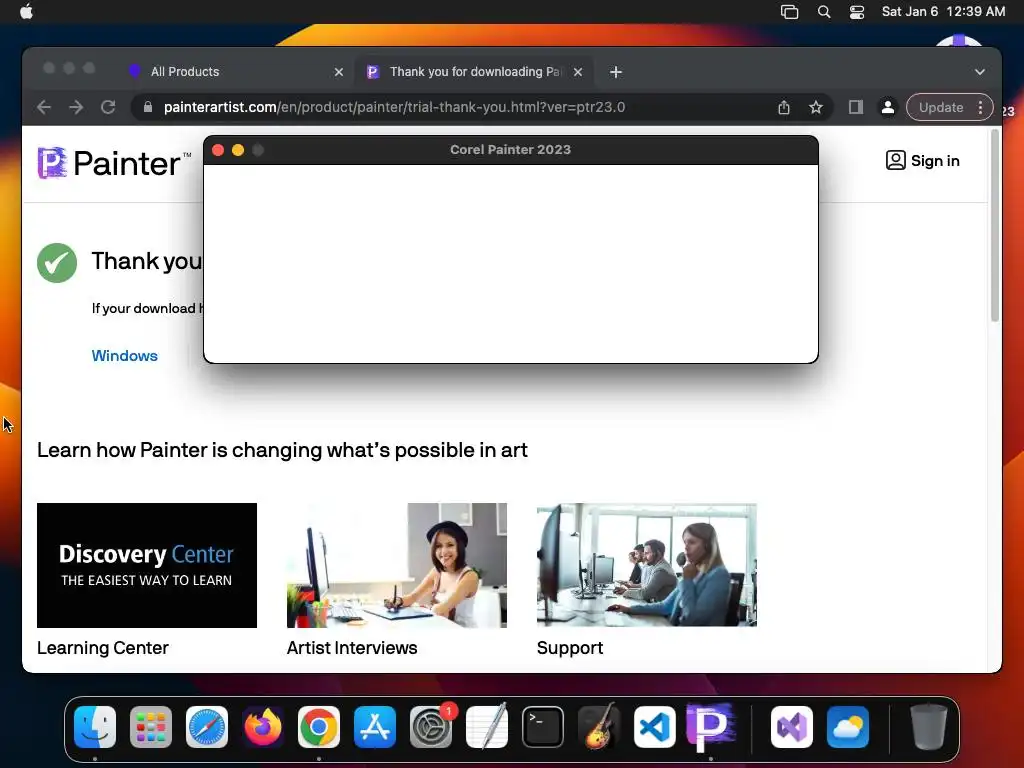
Task: Open the Artist Interviews image
Action: 396,565
